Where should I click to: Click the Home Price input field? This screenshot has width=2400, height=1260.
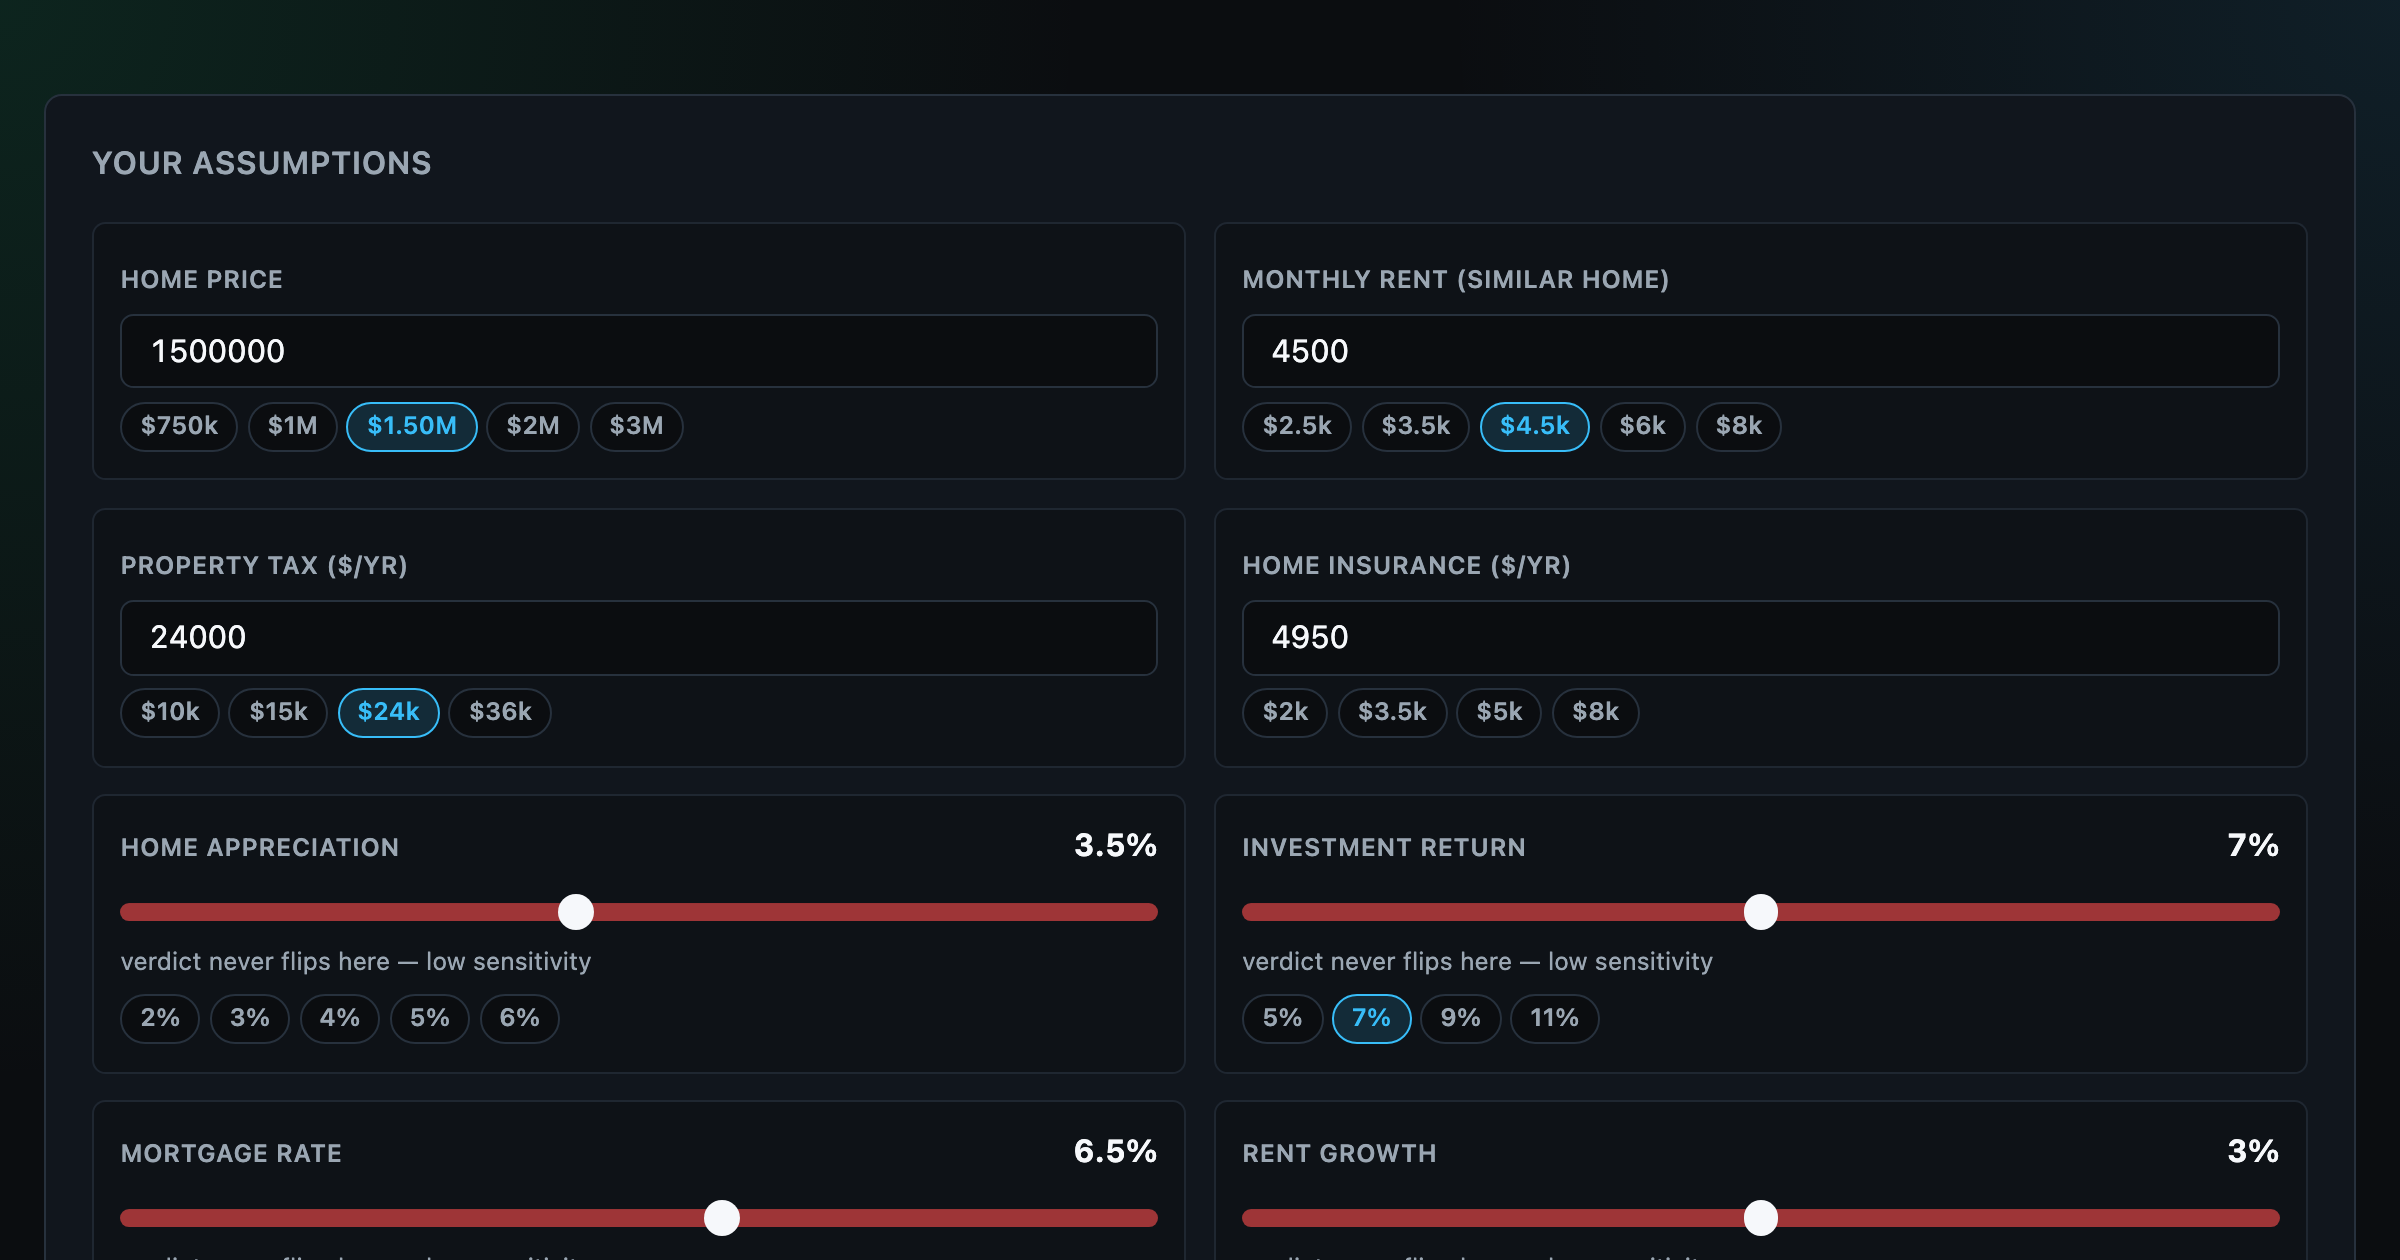[638, 351]
